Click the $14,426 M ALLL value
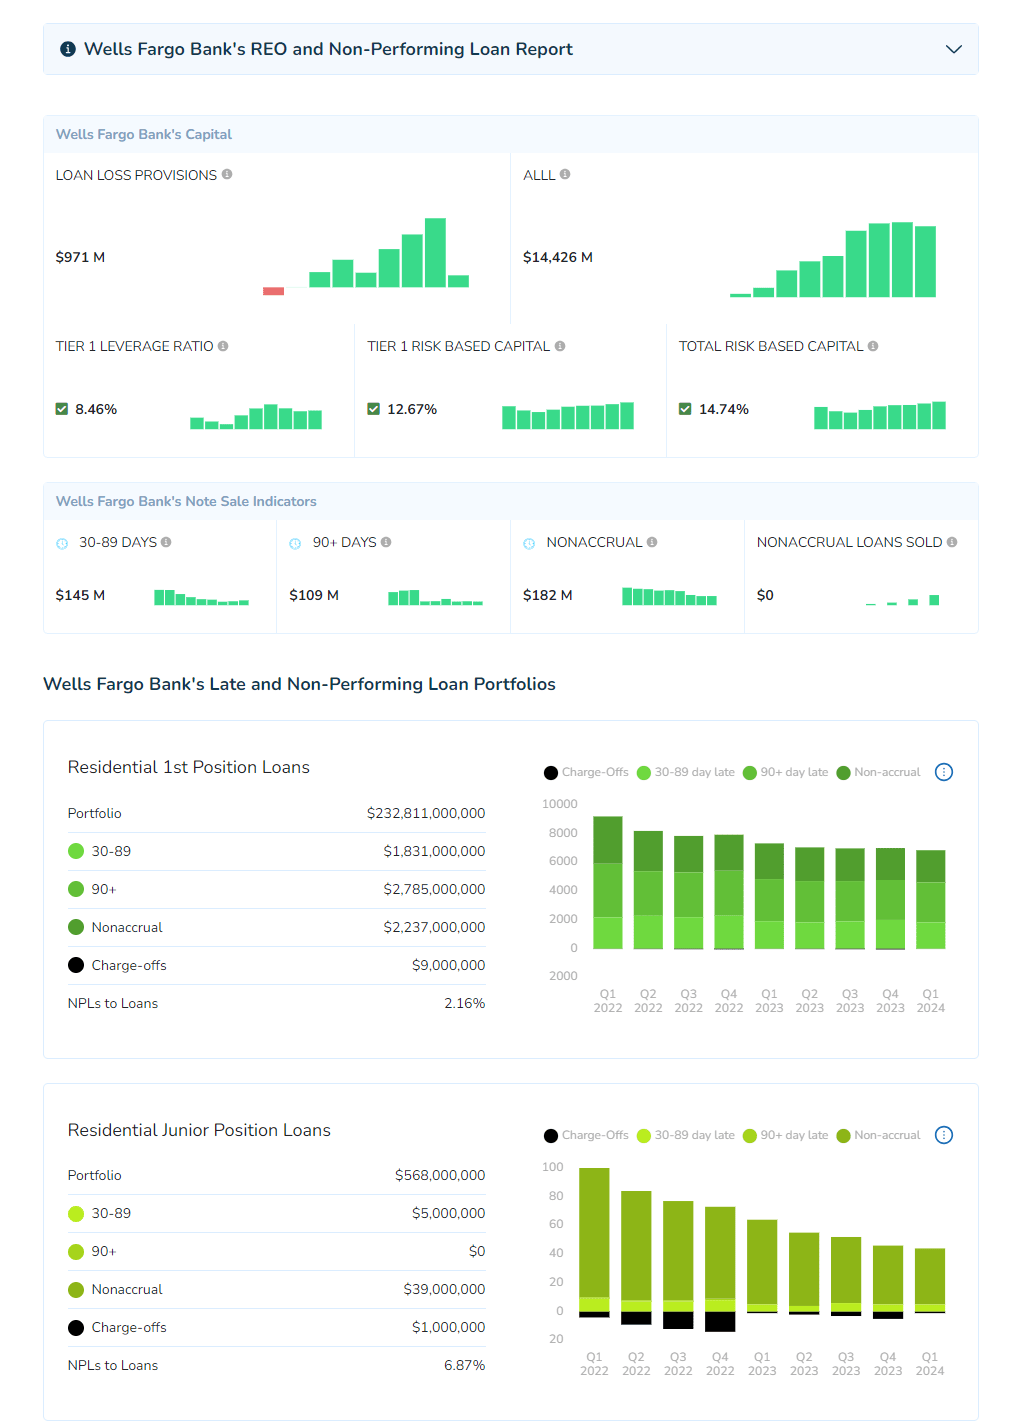Viewport: 1013px width, 1421px height. click(x=558, y=257)
